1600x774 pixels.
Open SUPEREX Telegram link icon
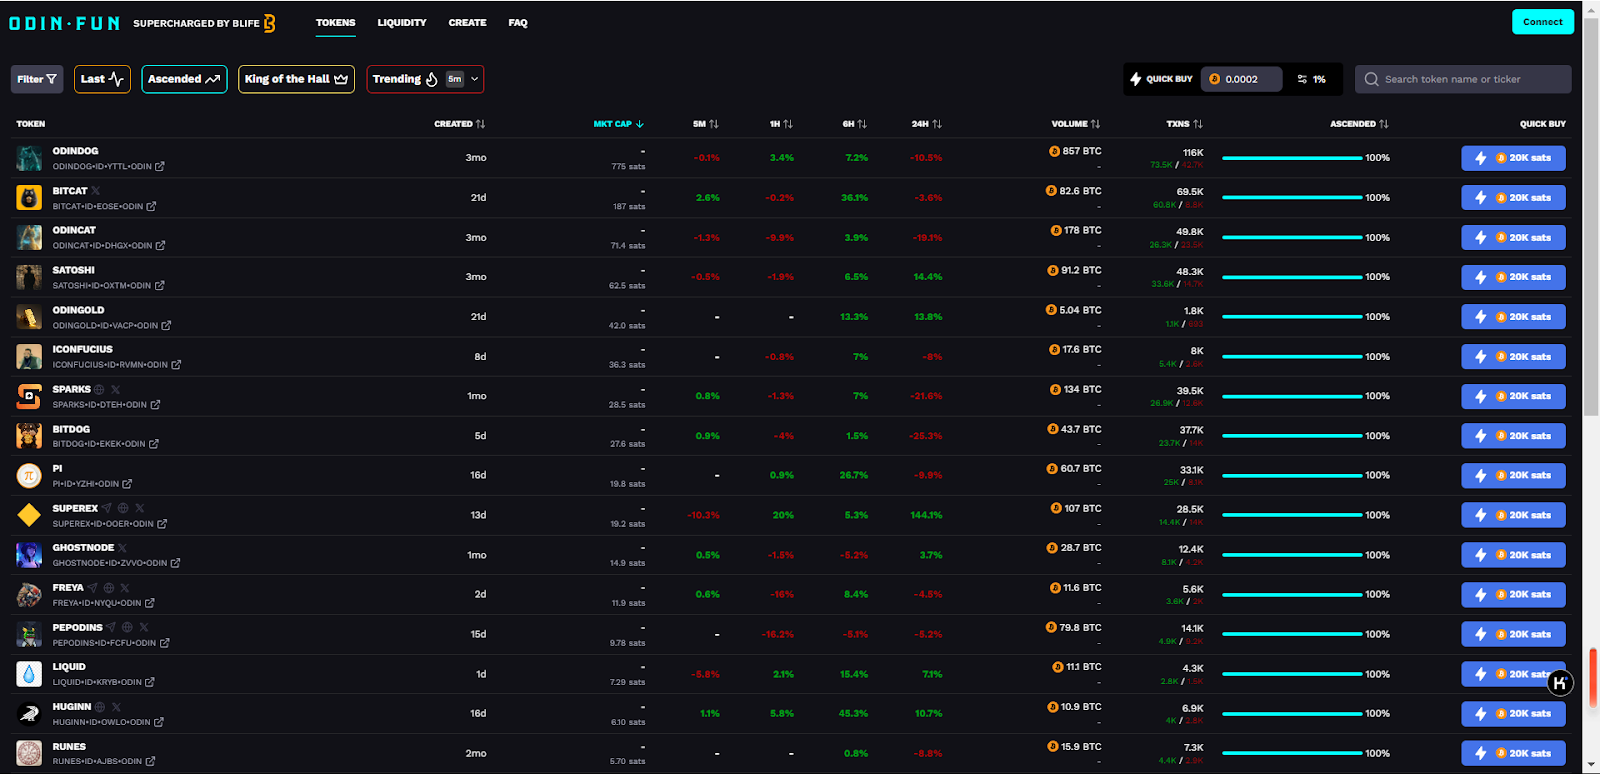click(x=107, y=508)
